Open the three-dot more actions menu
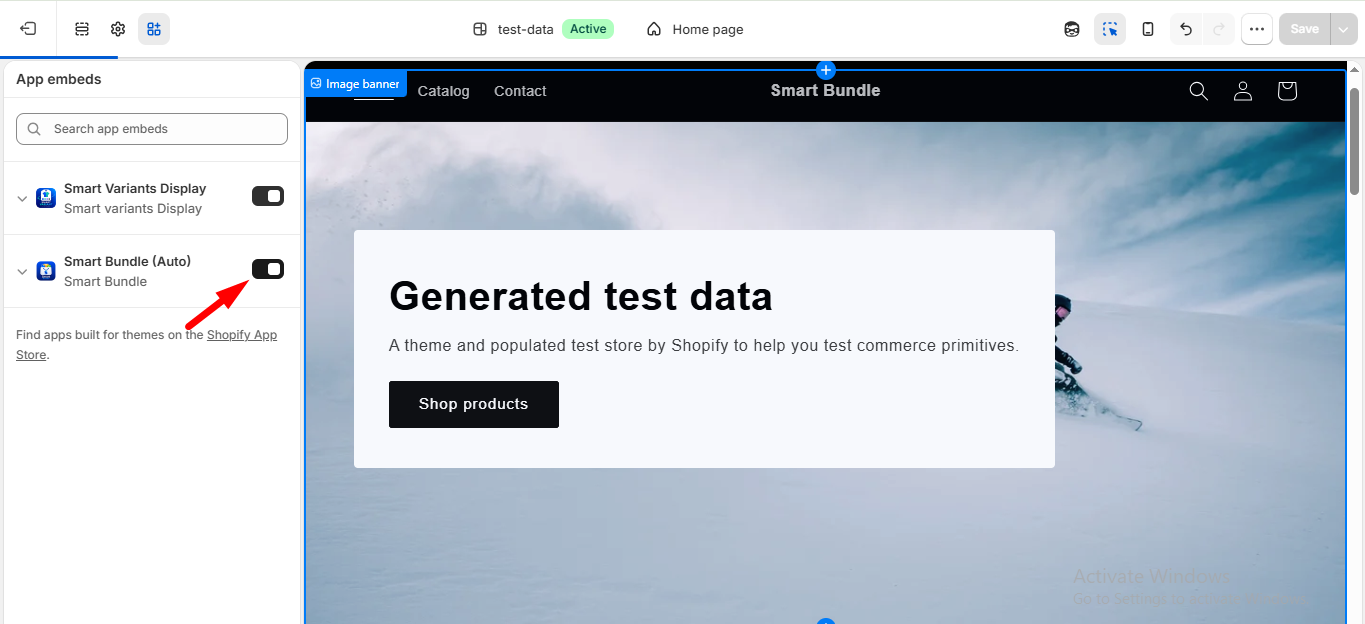Screen dimensions: 1365x624 (1257, 29)
